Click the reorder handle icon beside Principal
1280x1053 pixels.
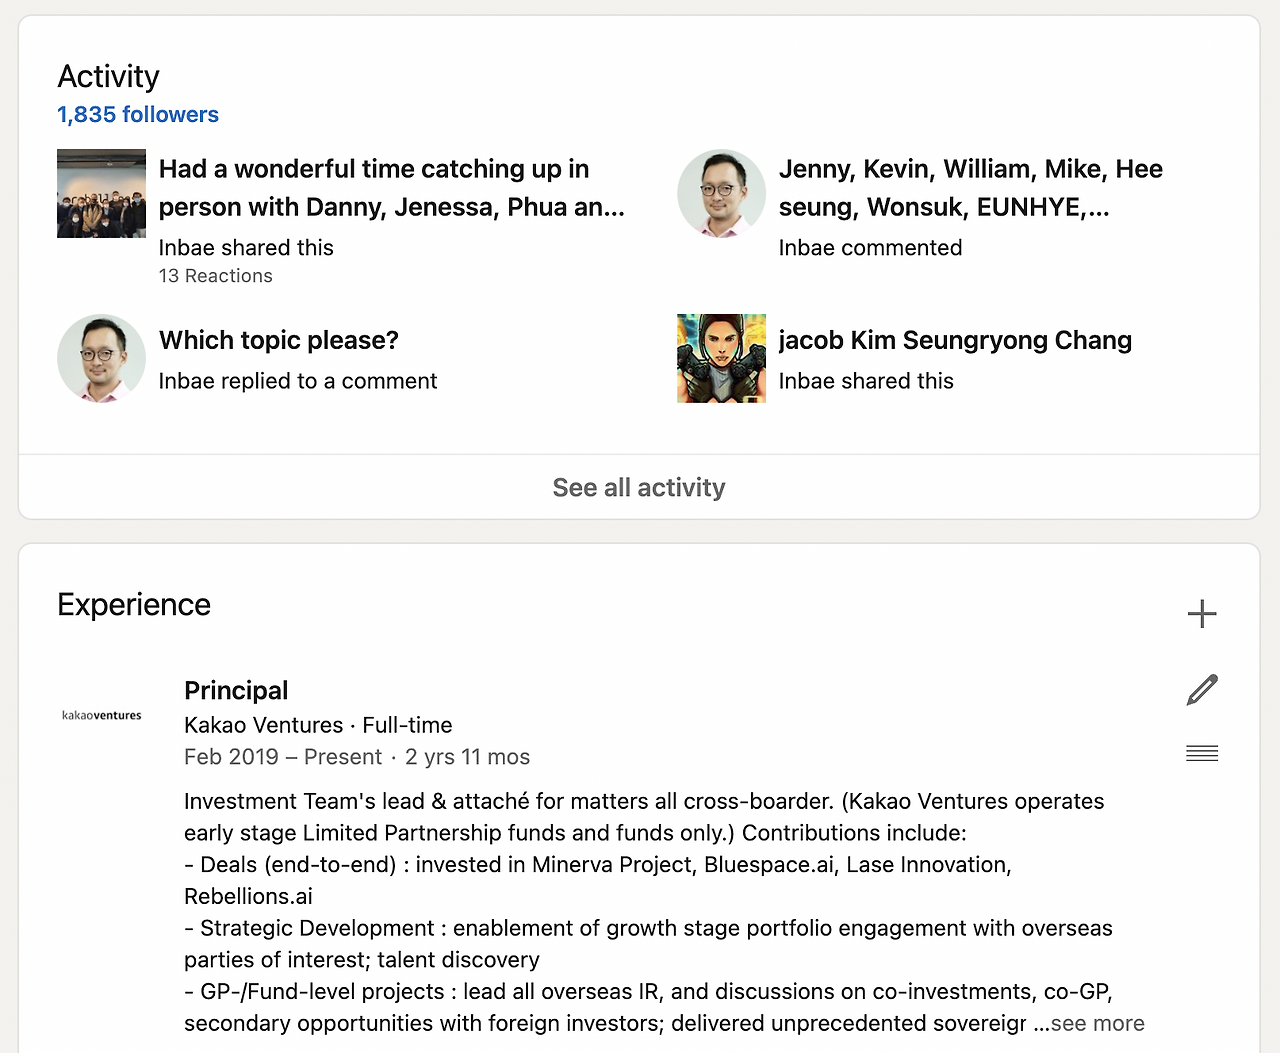[1202, 753]
